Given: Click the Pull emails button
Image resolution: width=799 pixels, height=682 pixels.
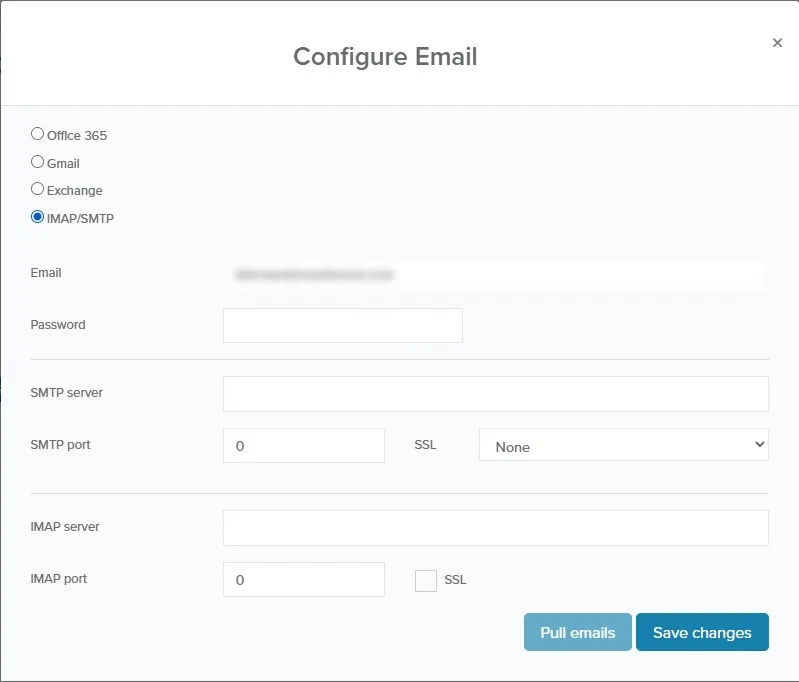Looking at the screenshot, I should tap(577, 632).
